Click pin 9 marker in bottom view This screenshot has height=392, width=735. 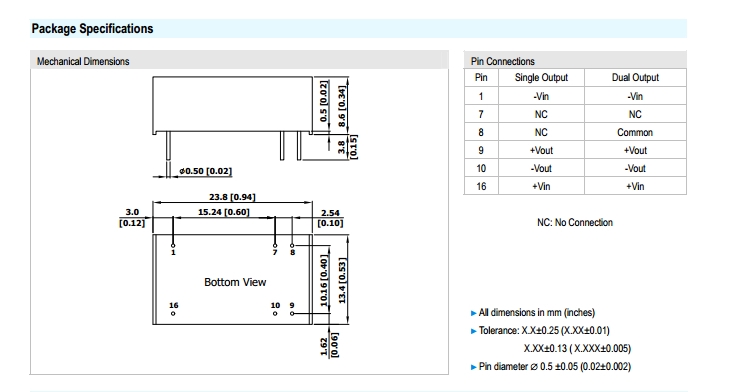click(x=292, y=313)
